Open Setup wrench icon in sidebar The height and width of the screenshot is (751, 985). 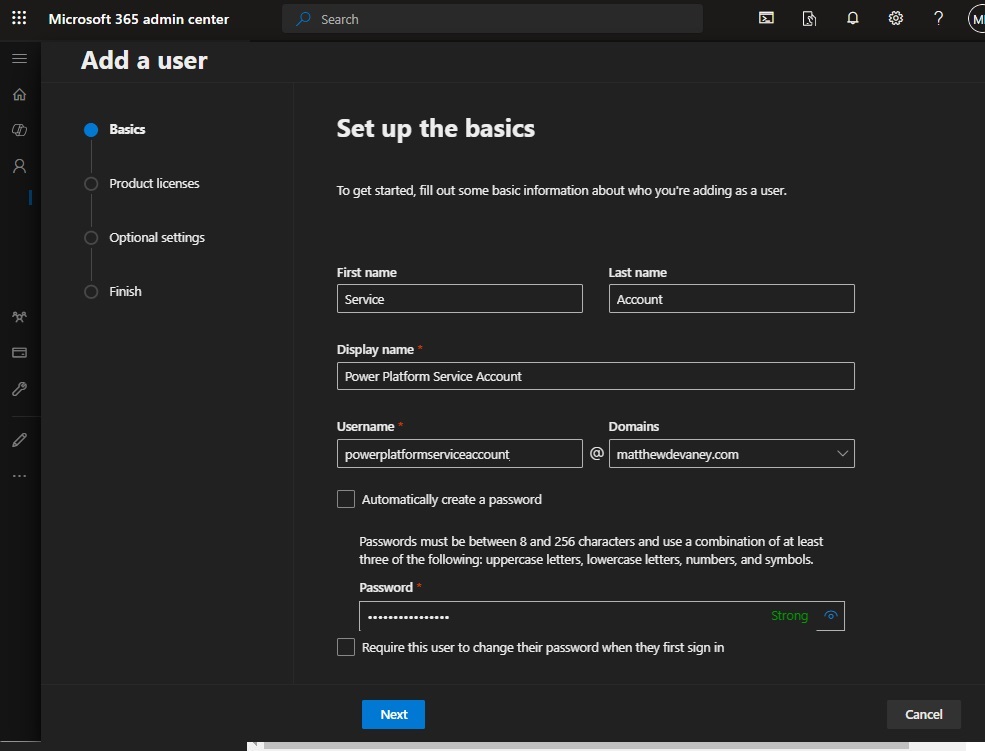(x=19, y=389)
